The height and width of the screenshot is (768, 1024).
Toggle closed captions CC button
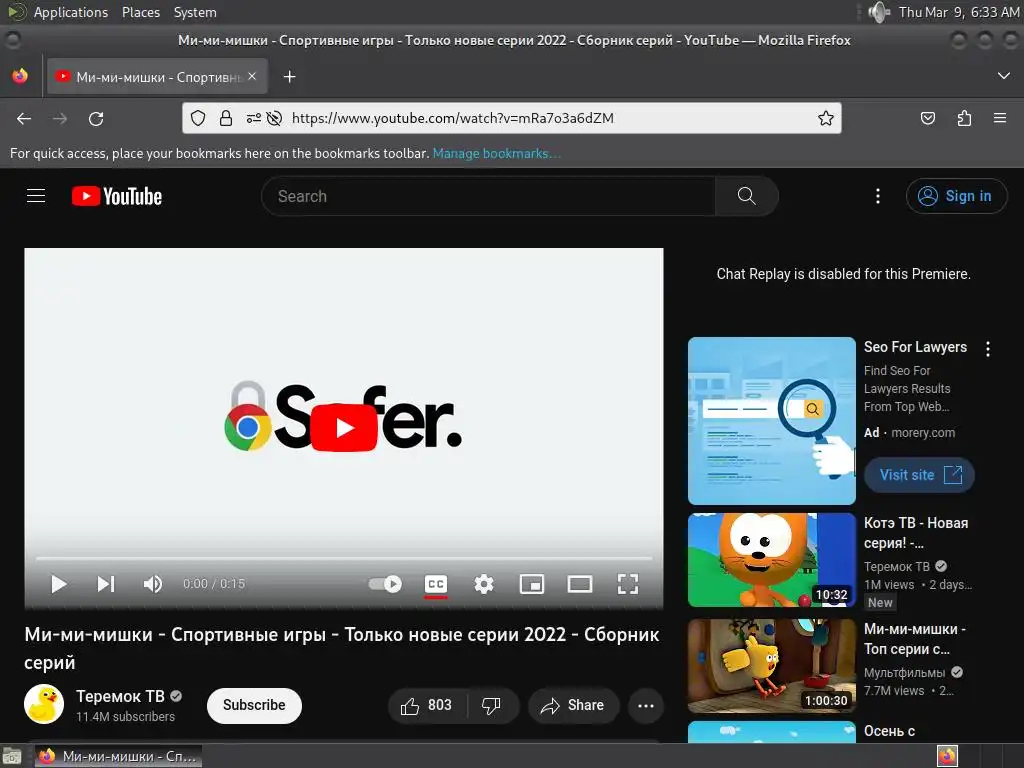pyautogui.click(x=436, y=584)
